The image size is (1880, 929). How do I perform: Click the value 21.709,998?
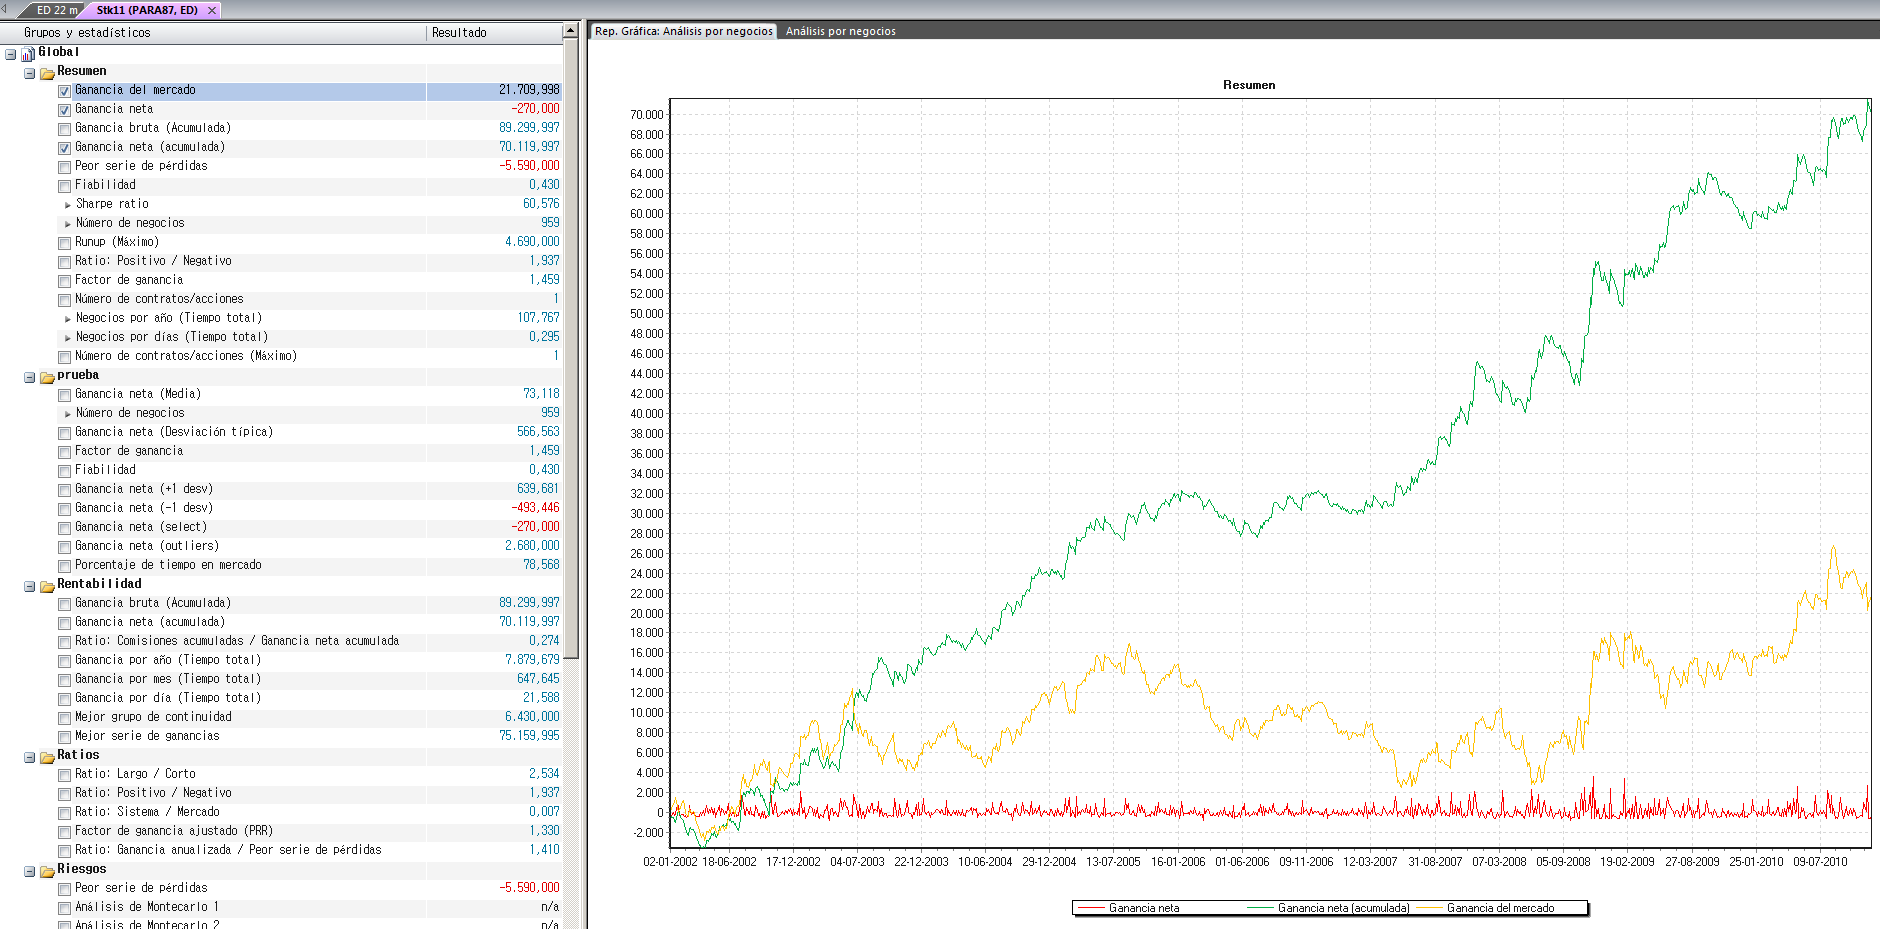point(529,90)
